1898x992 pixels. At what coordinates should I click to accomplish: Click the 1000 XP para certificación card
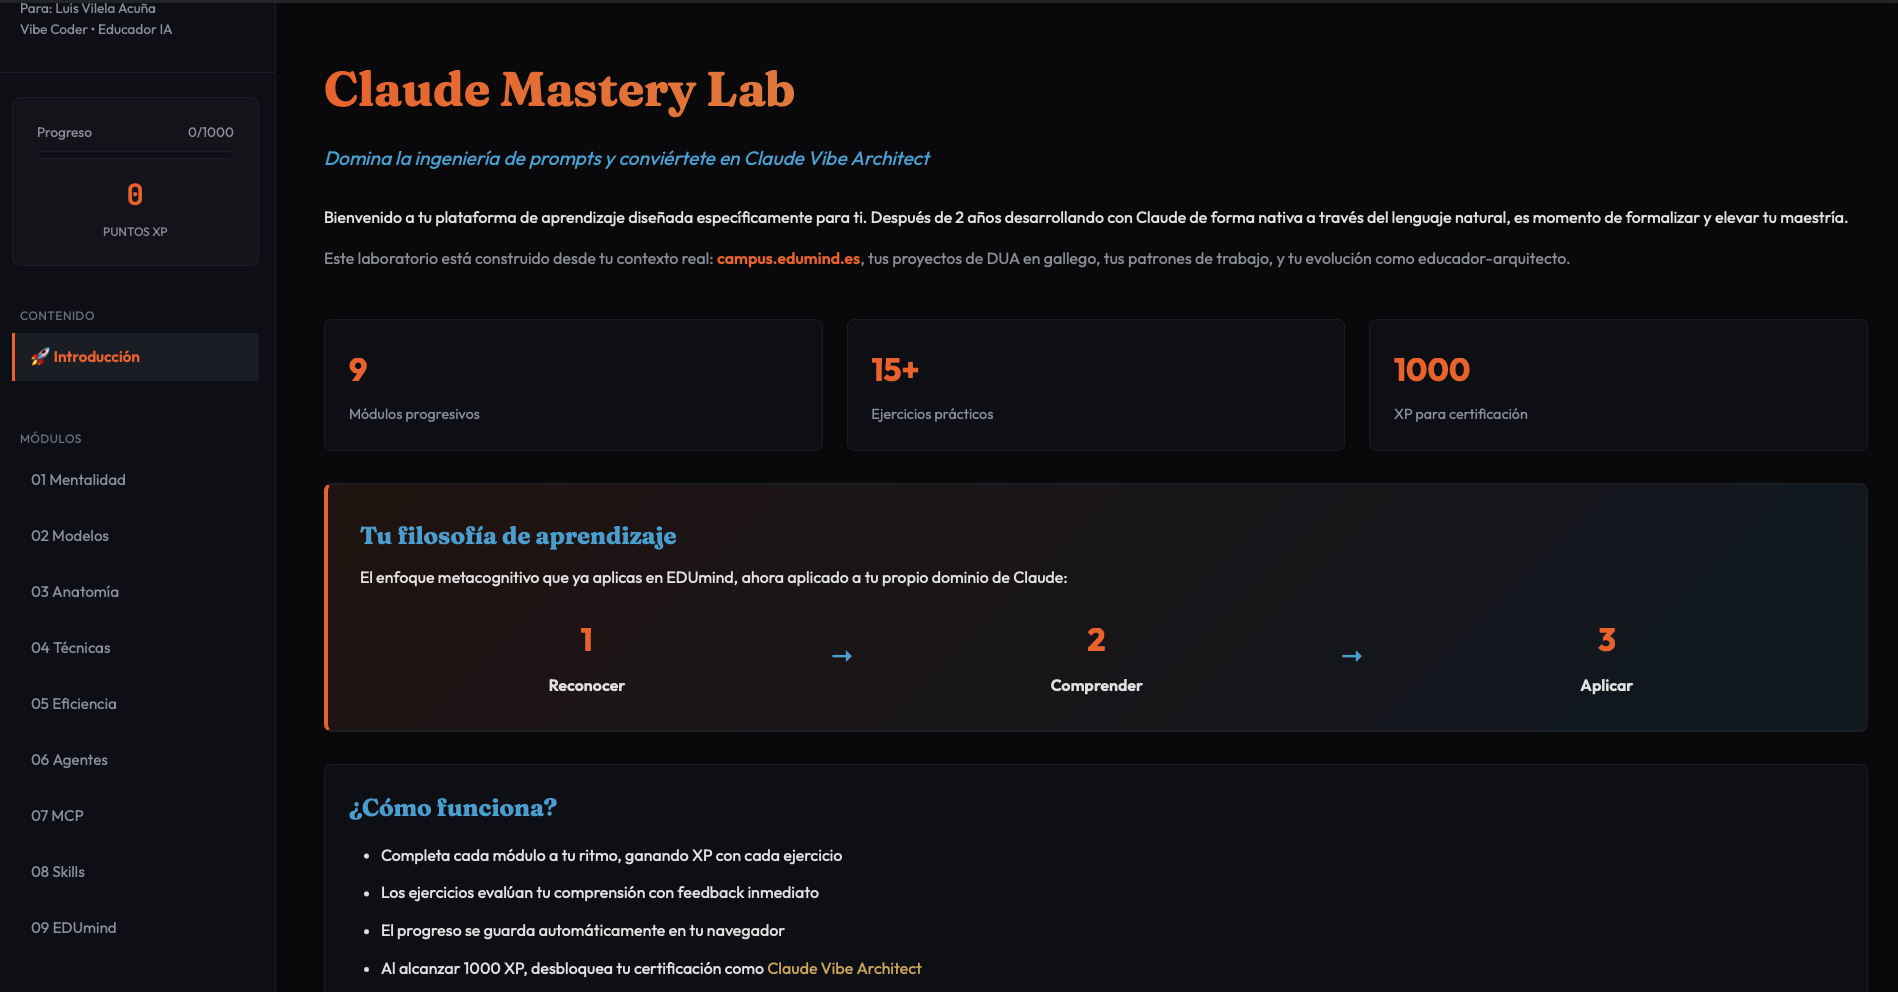click(1617, 385)
